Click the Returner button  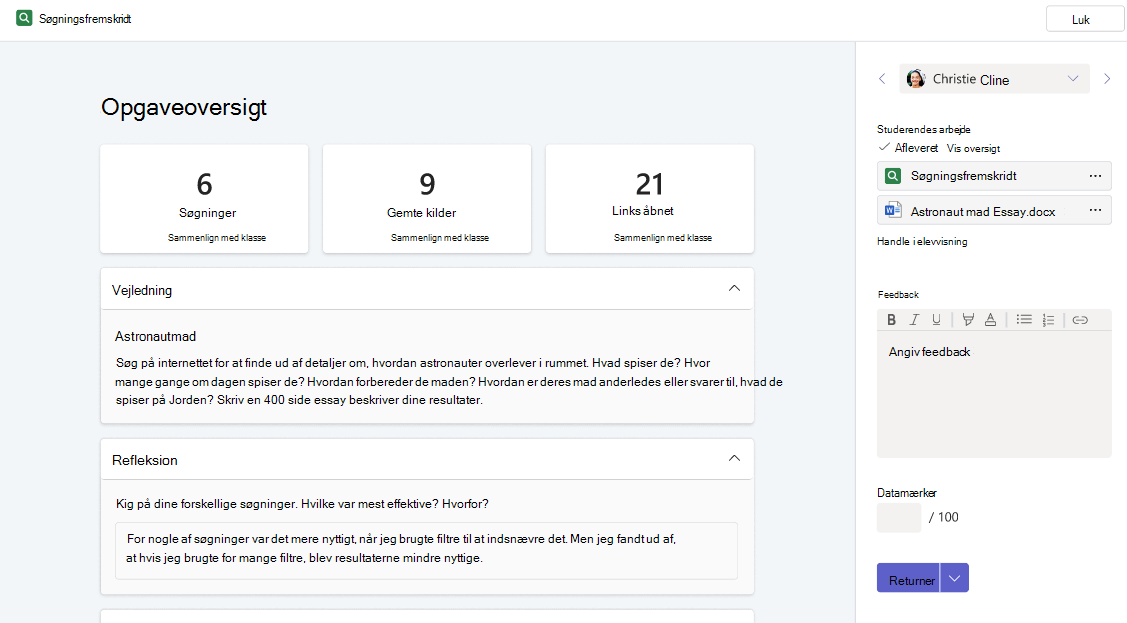point(908,578)
